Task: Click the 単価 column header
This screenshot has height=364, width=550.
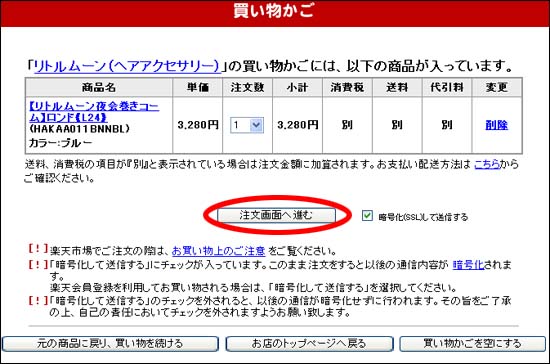Action: click(x=197, y=87)
